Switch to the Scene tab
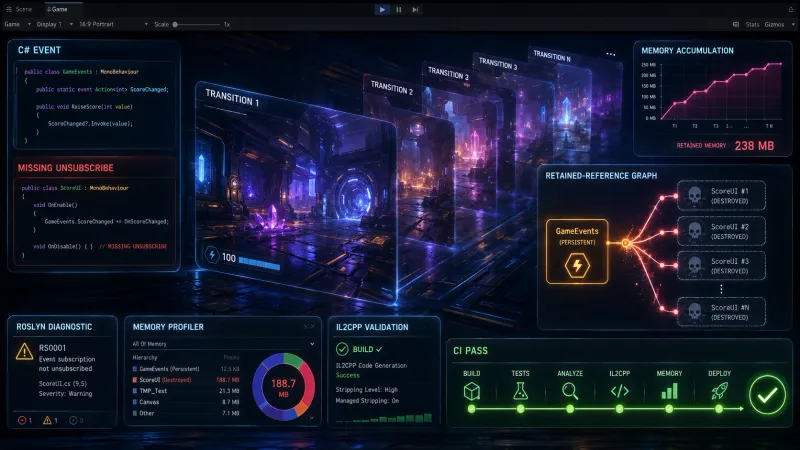 (19, 9)
